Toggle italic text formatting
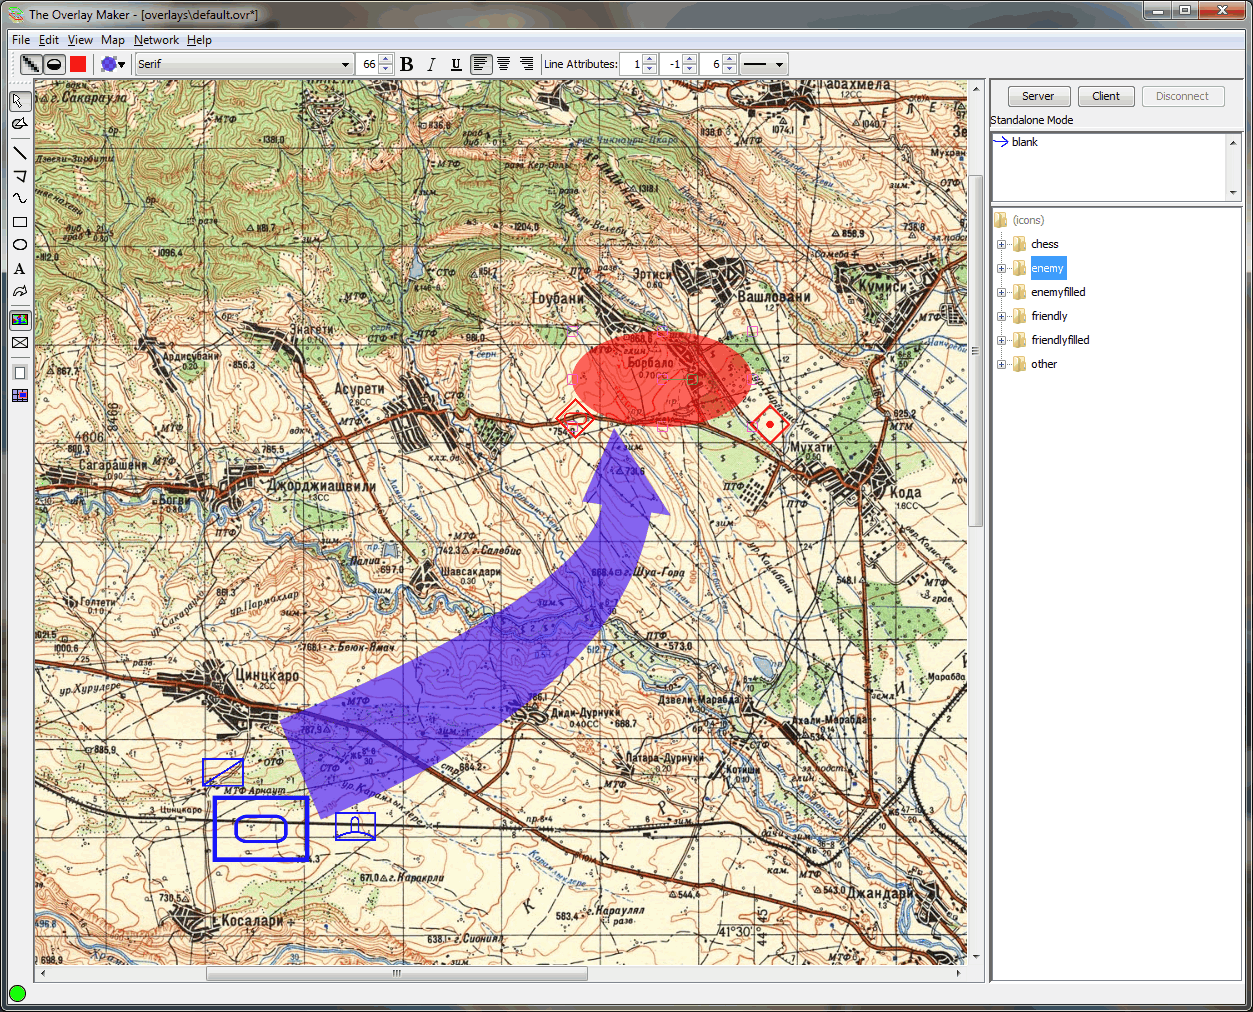This screenshot has width=1253, height=1012. click(x=431, y=64)
